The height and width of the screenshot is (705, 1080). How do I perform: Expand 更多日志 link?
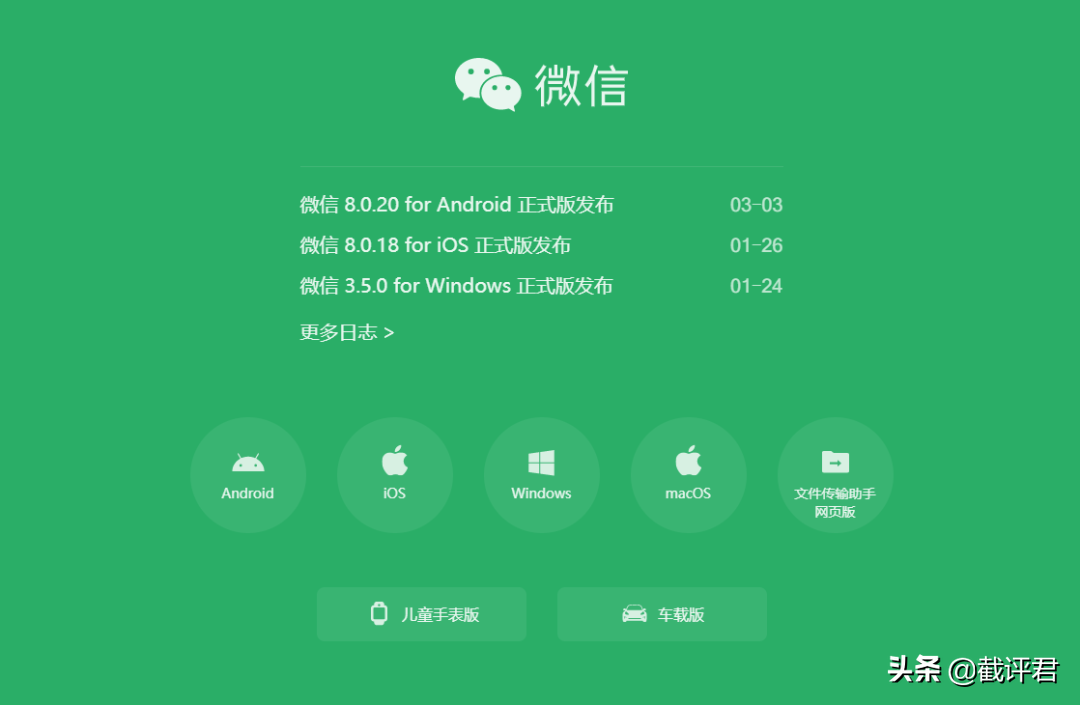(x=346, y=333)
